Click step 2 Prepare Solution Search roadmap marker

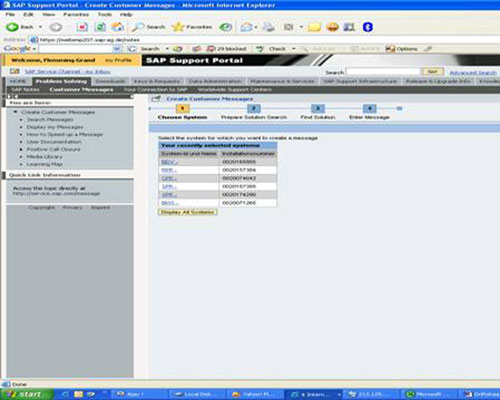254,108
